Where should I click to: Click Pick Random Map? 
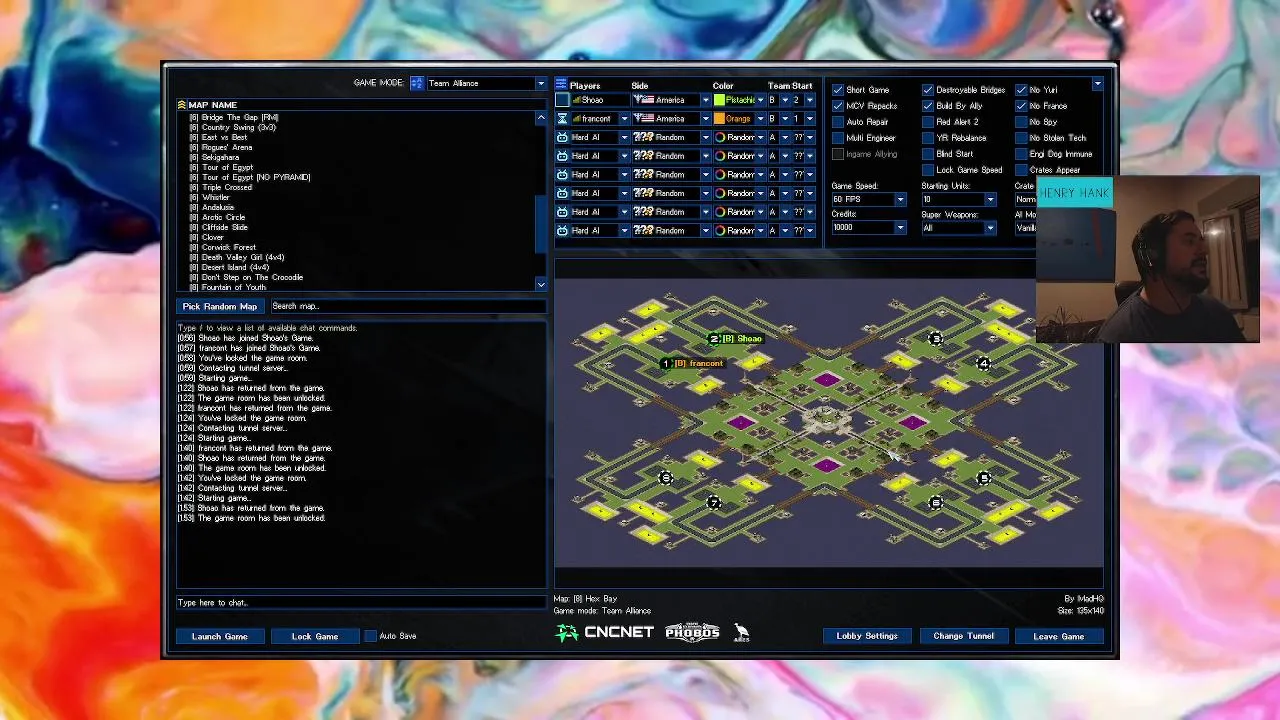[220, 306]
